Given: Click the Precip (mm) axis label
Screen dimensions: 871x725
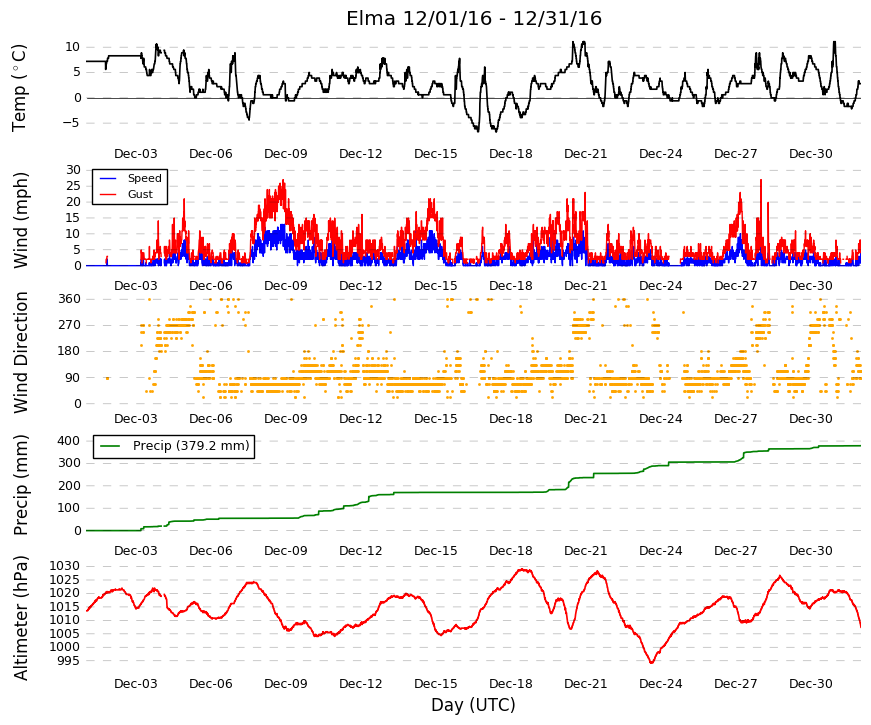Looking at the screenshot, I should pyautogui.click(x=20, y=485).
